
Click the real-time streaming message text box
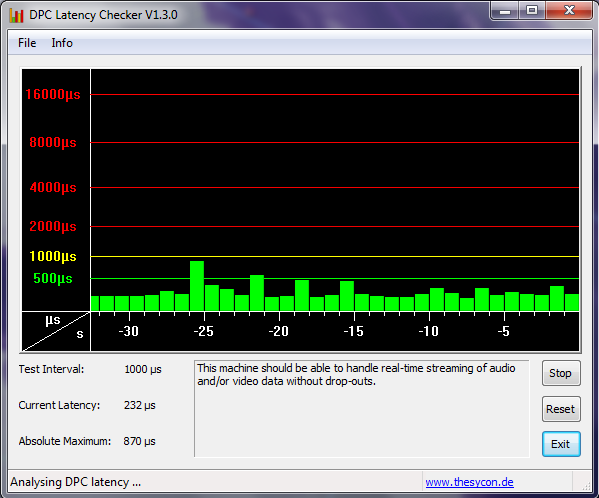[x=361, y=408]
